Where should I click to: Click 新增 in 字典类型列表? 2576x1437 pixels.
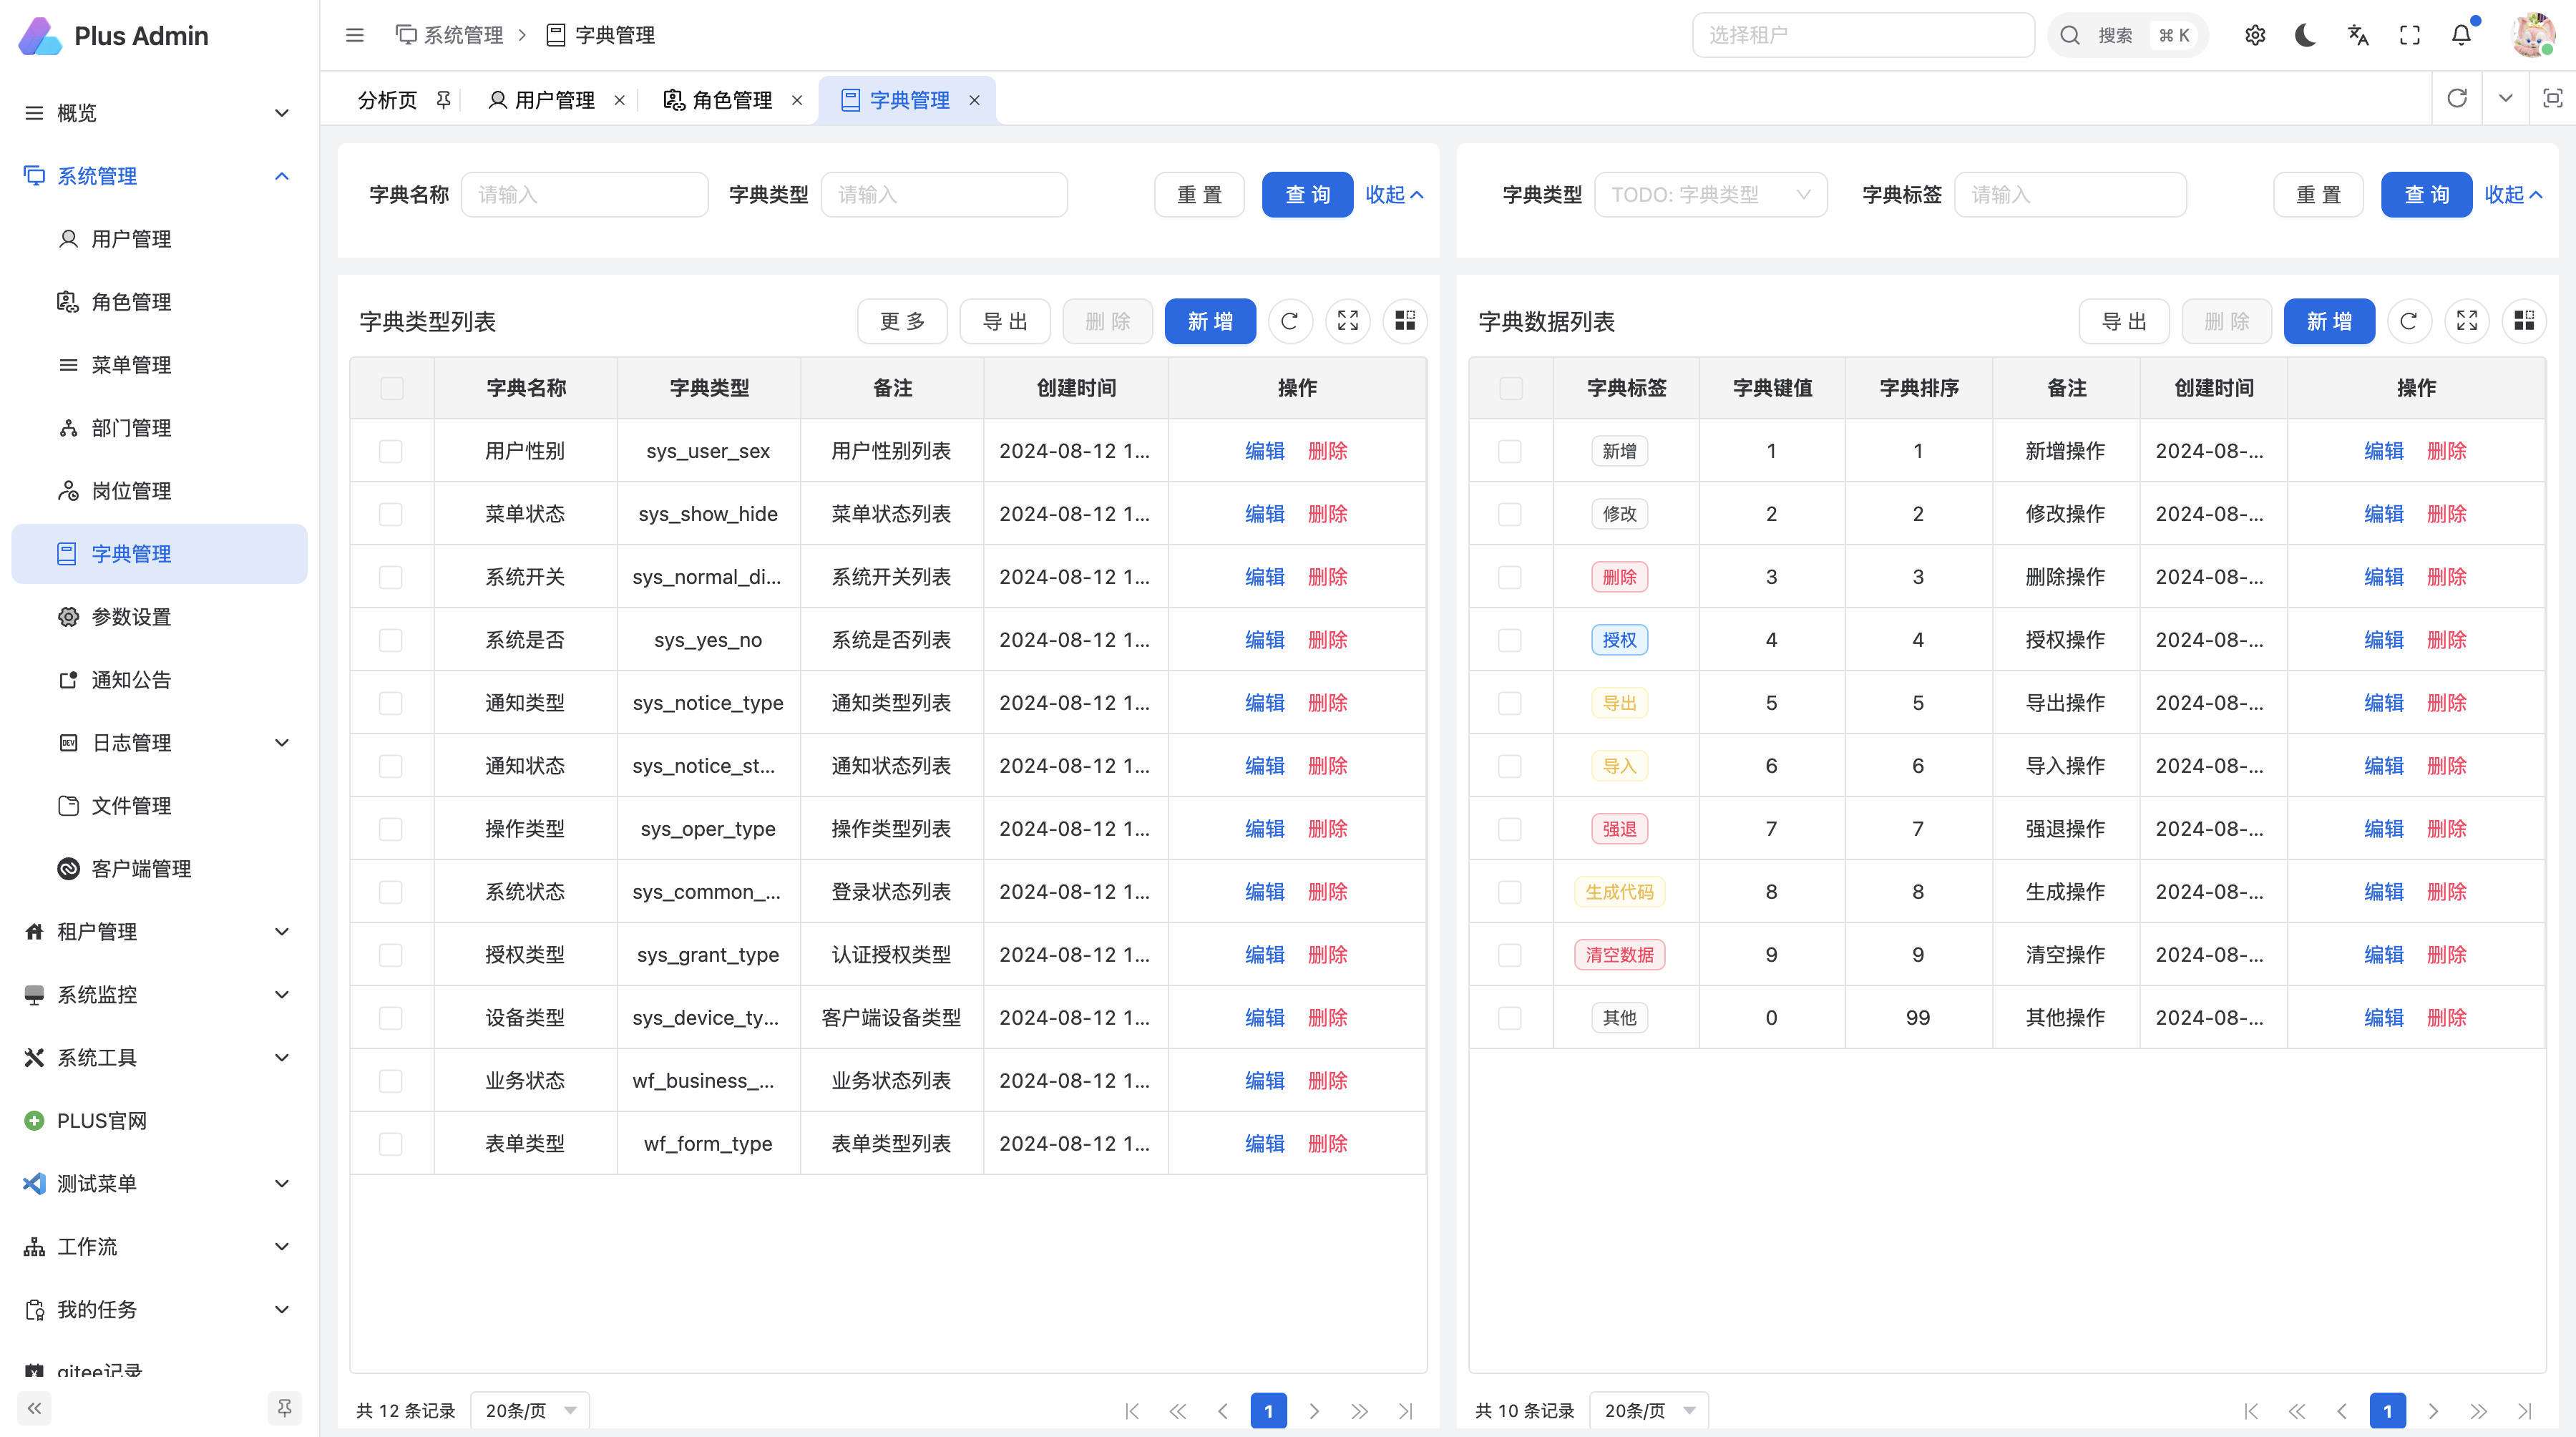pos(1210,321)
